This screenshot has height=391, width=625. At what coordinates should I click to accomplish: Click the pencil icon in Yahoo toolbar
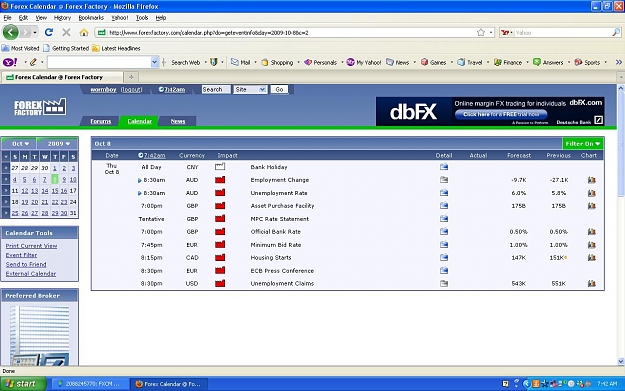pos(33,62)
